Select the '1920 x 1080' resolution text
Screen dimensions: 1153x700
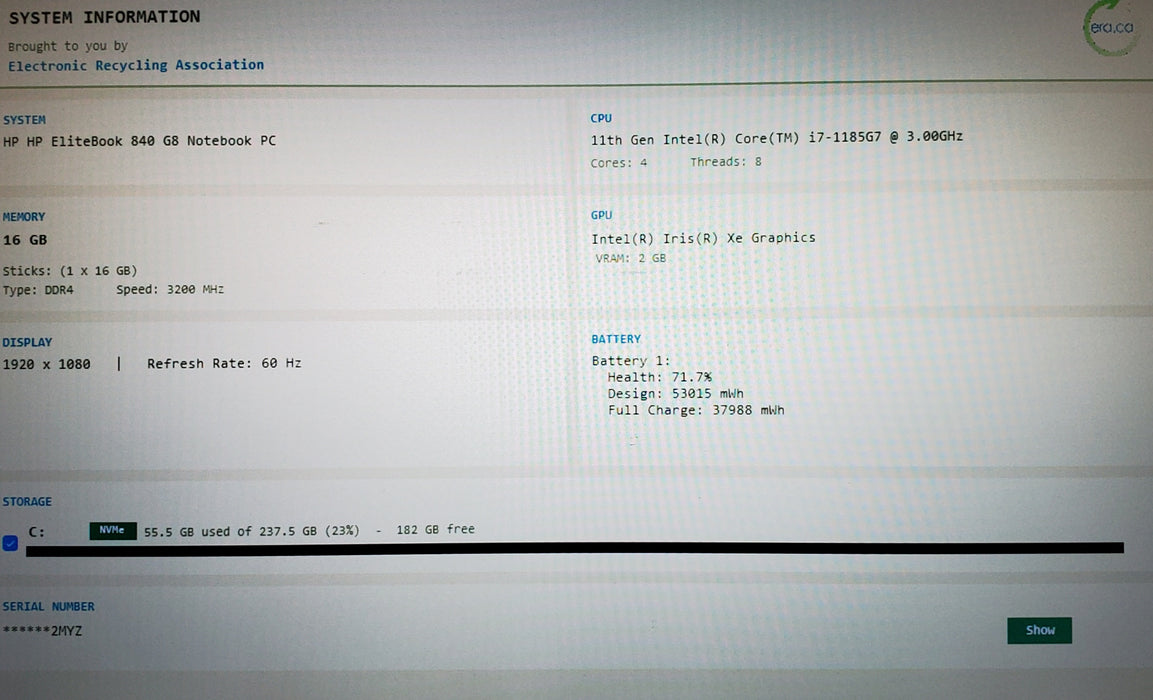point(46,364)
